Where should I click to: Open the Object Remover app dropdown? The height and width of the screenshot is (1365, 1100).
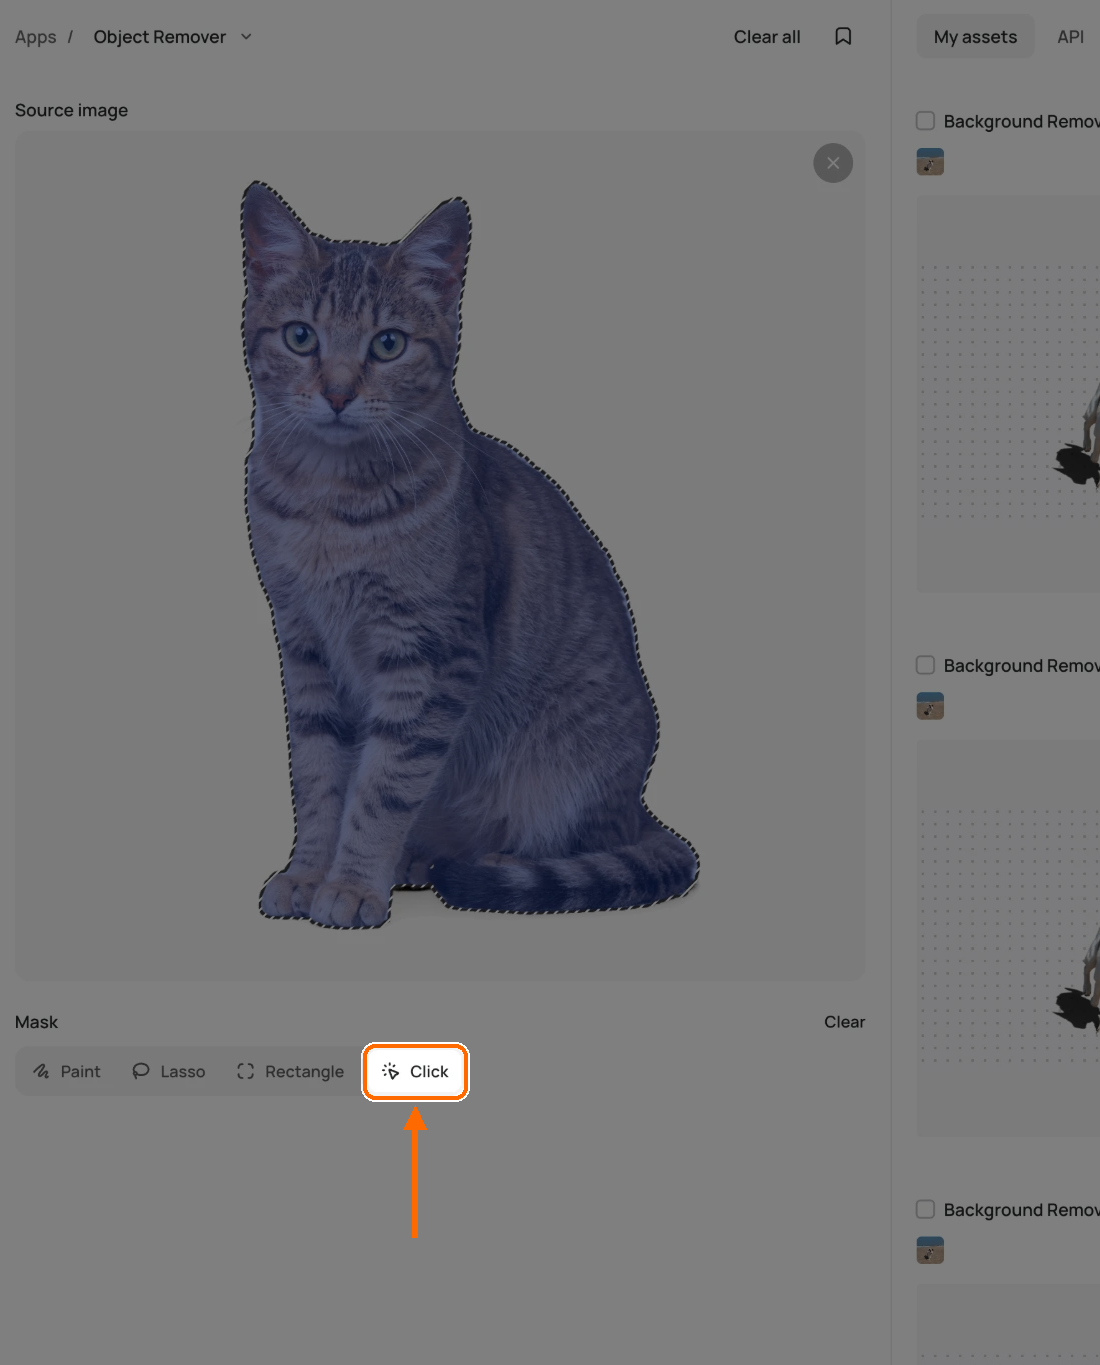point(172,37)
